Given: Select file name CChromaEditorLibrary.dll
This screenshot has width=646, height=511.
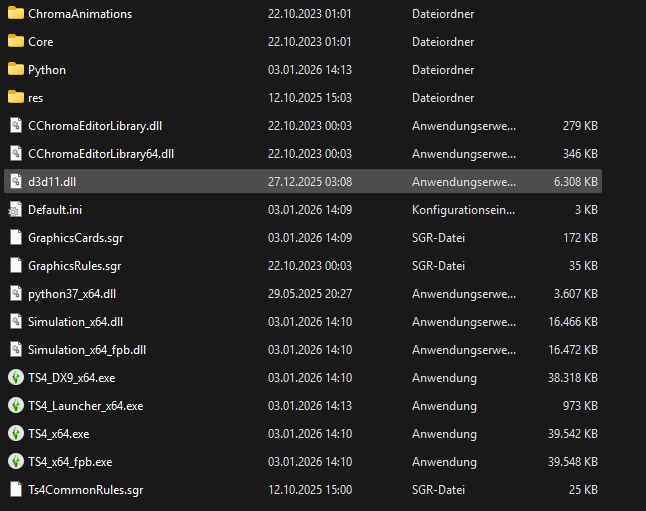Looking at the screenshot, I should [x=95, y=126].
